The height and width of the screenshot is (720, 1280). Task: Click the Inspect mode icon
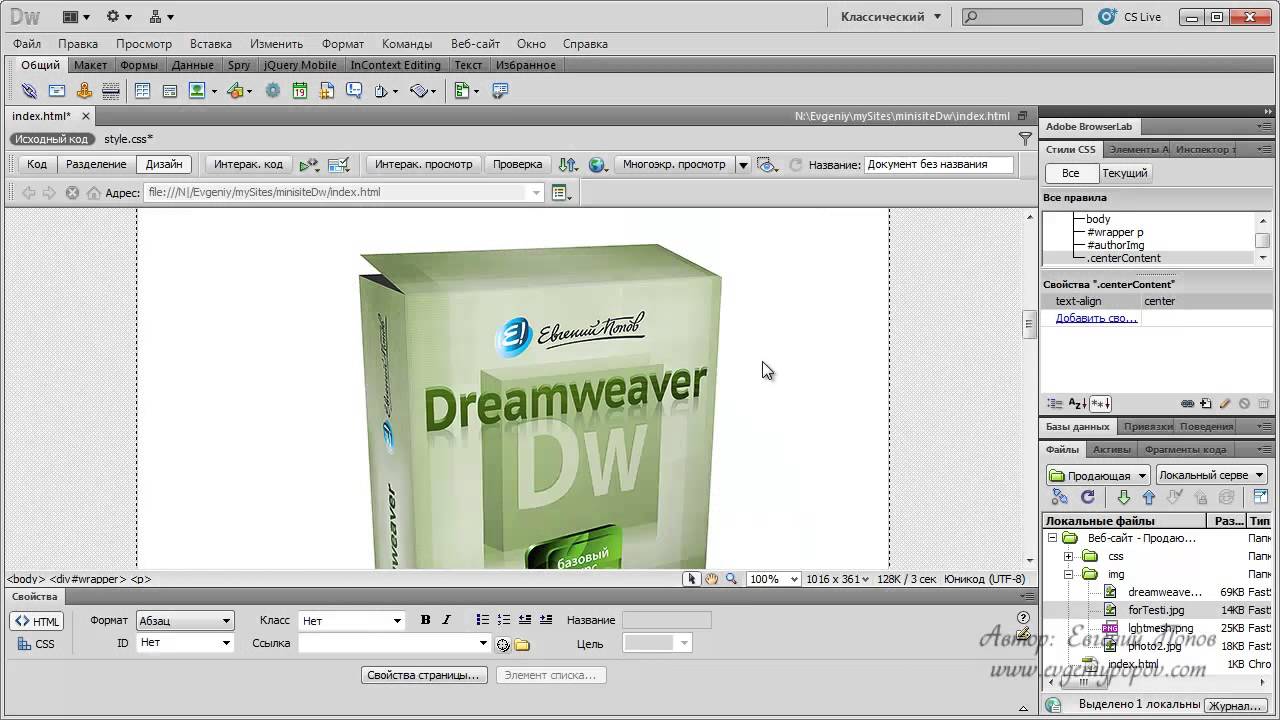click(x=339, y=165)
